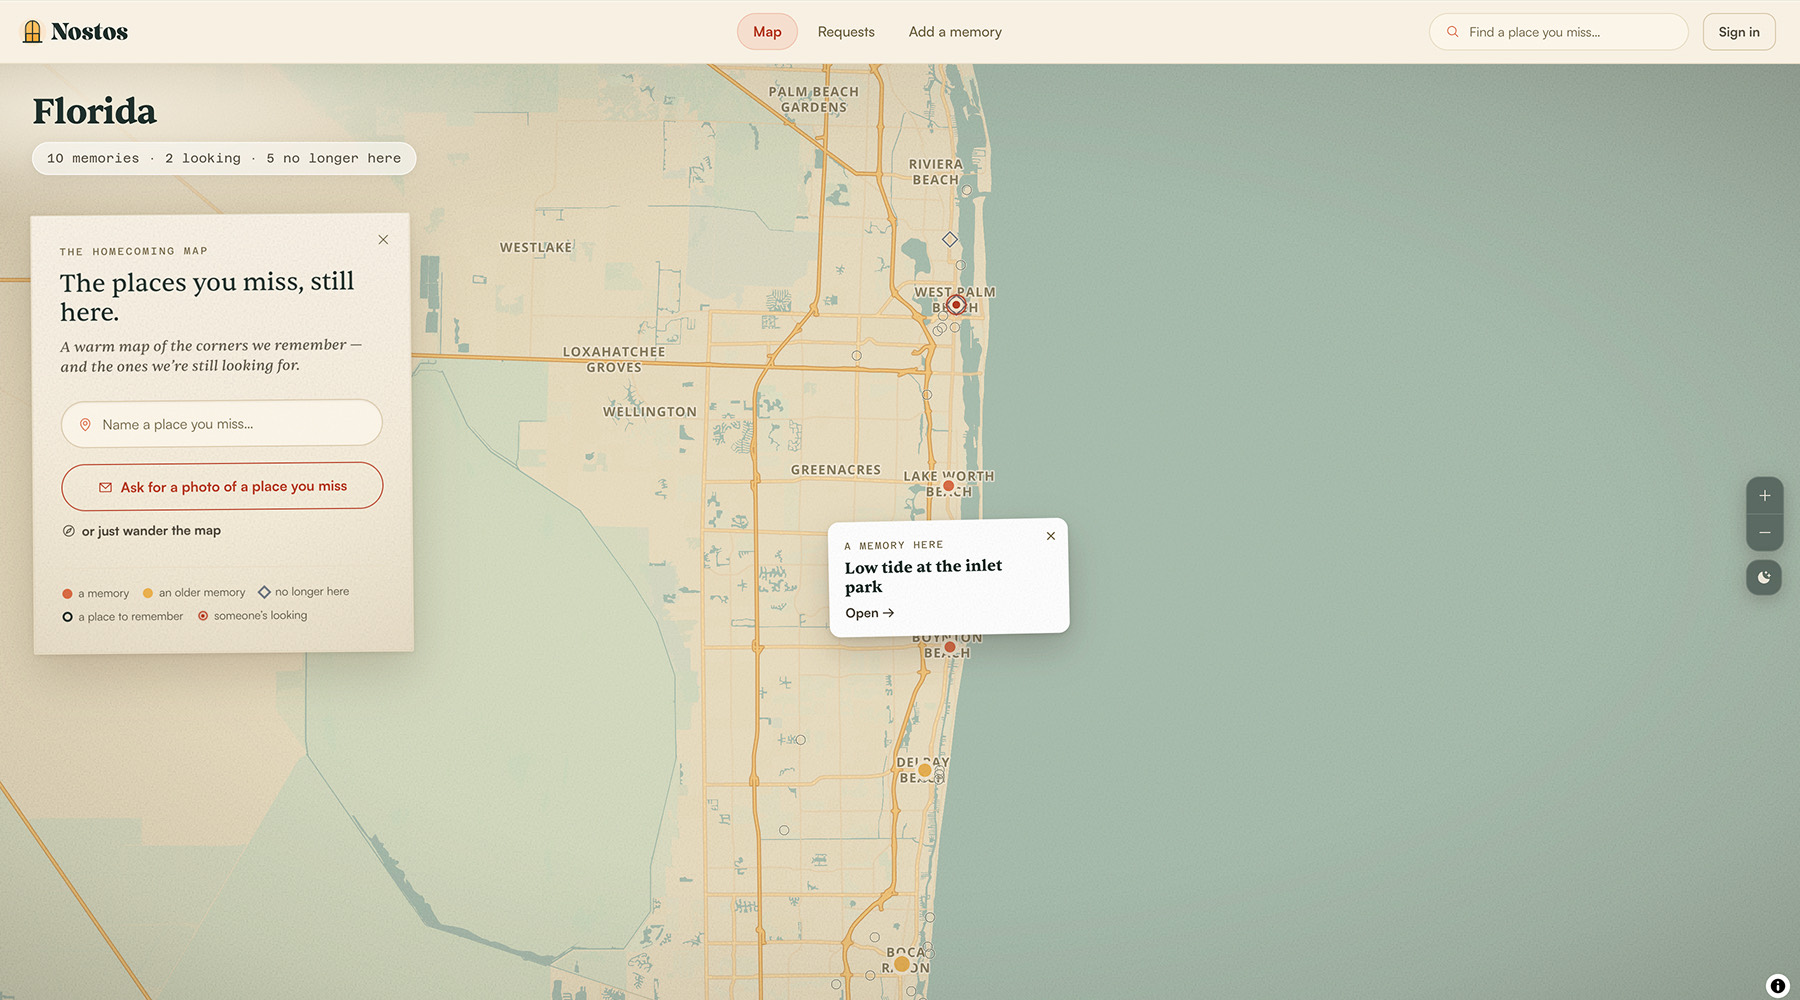
Task: Click the Sign in button
Action: click(1739, 32)
